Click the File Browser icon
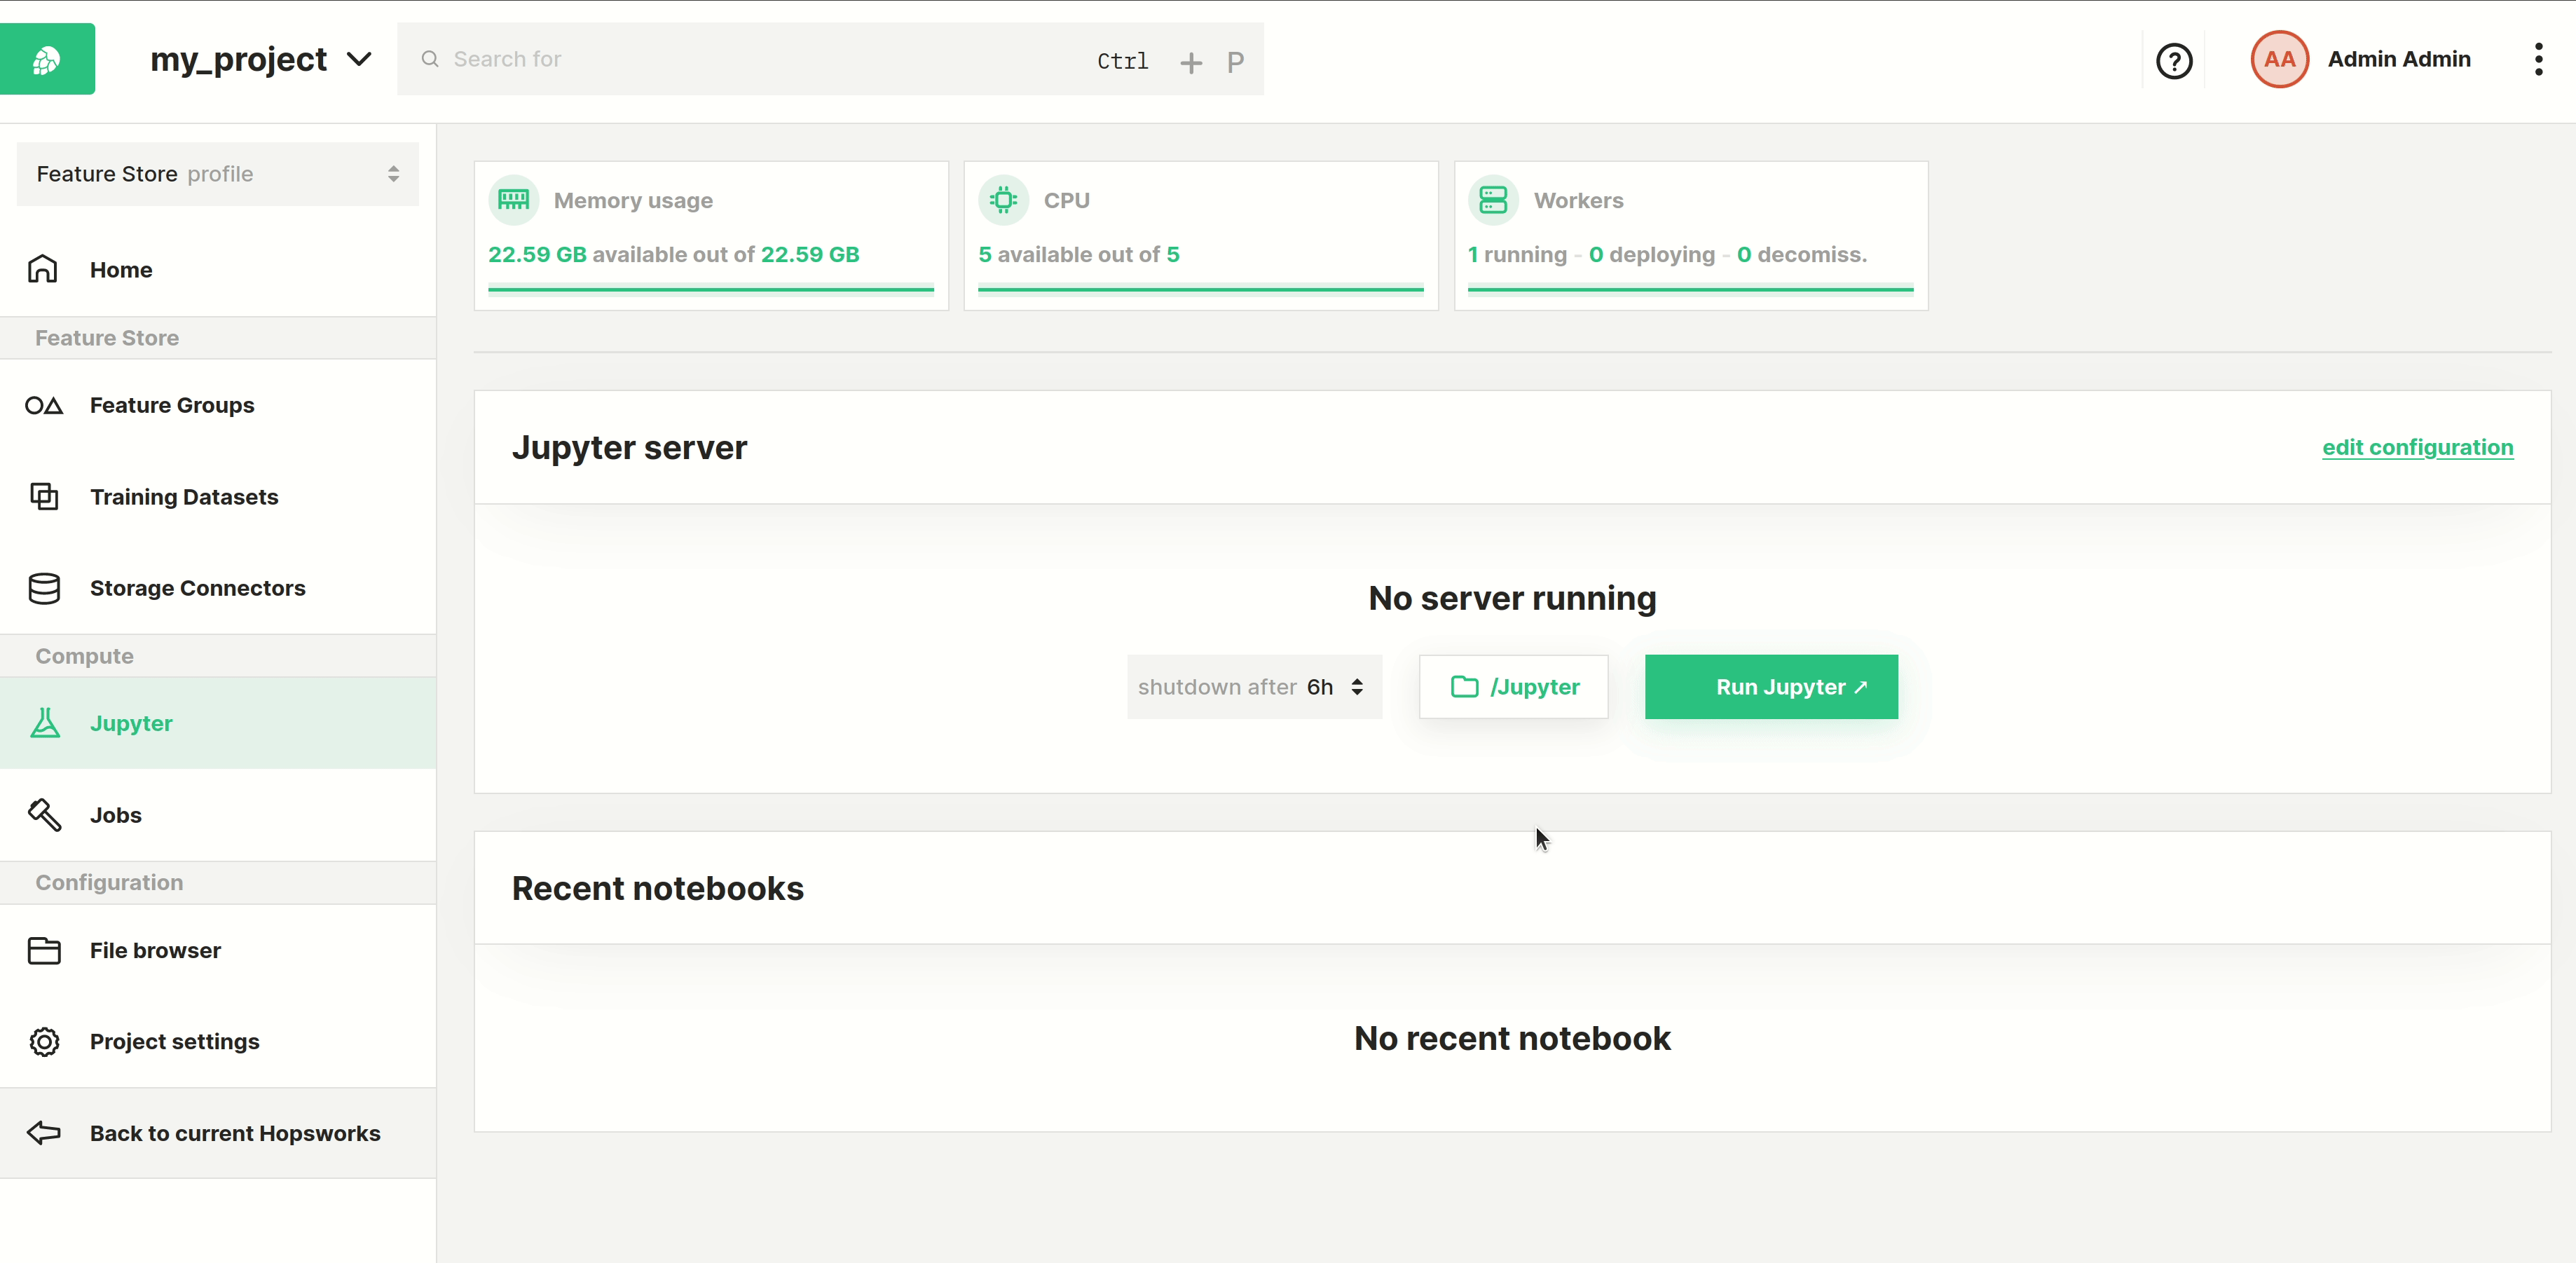Screen dimensions: 2576x1263 (43, 949)
